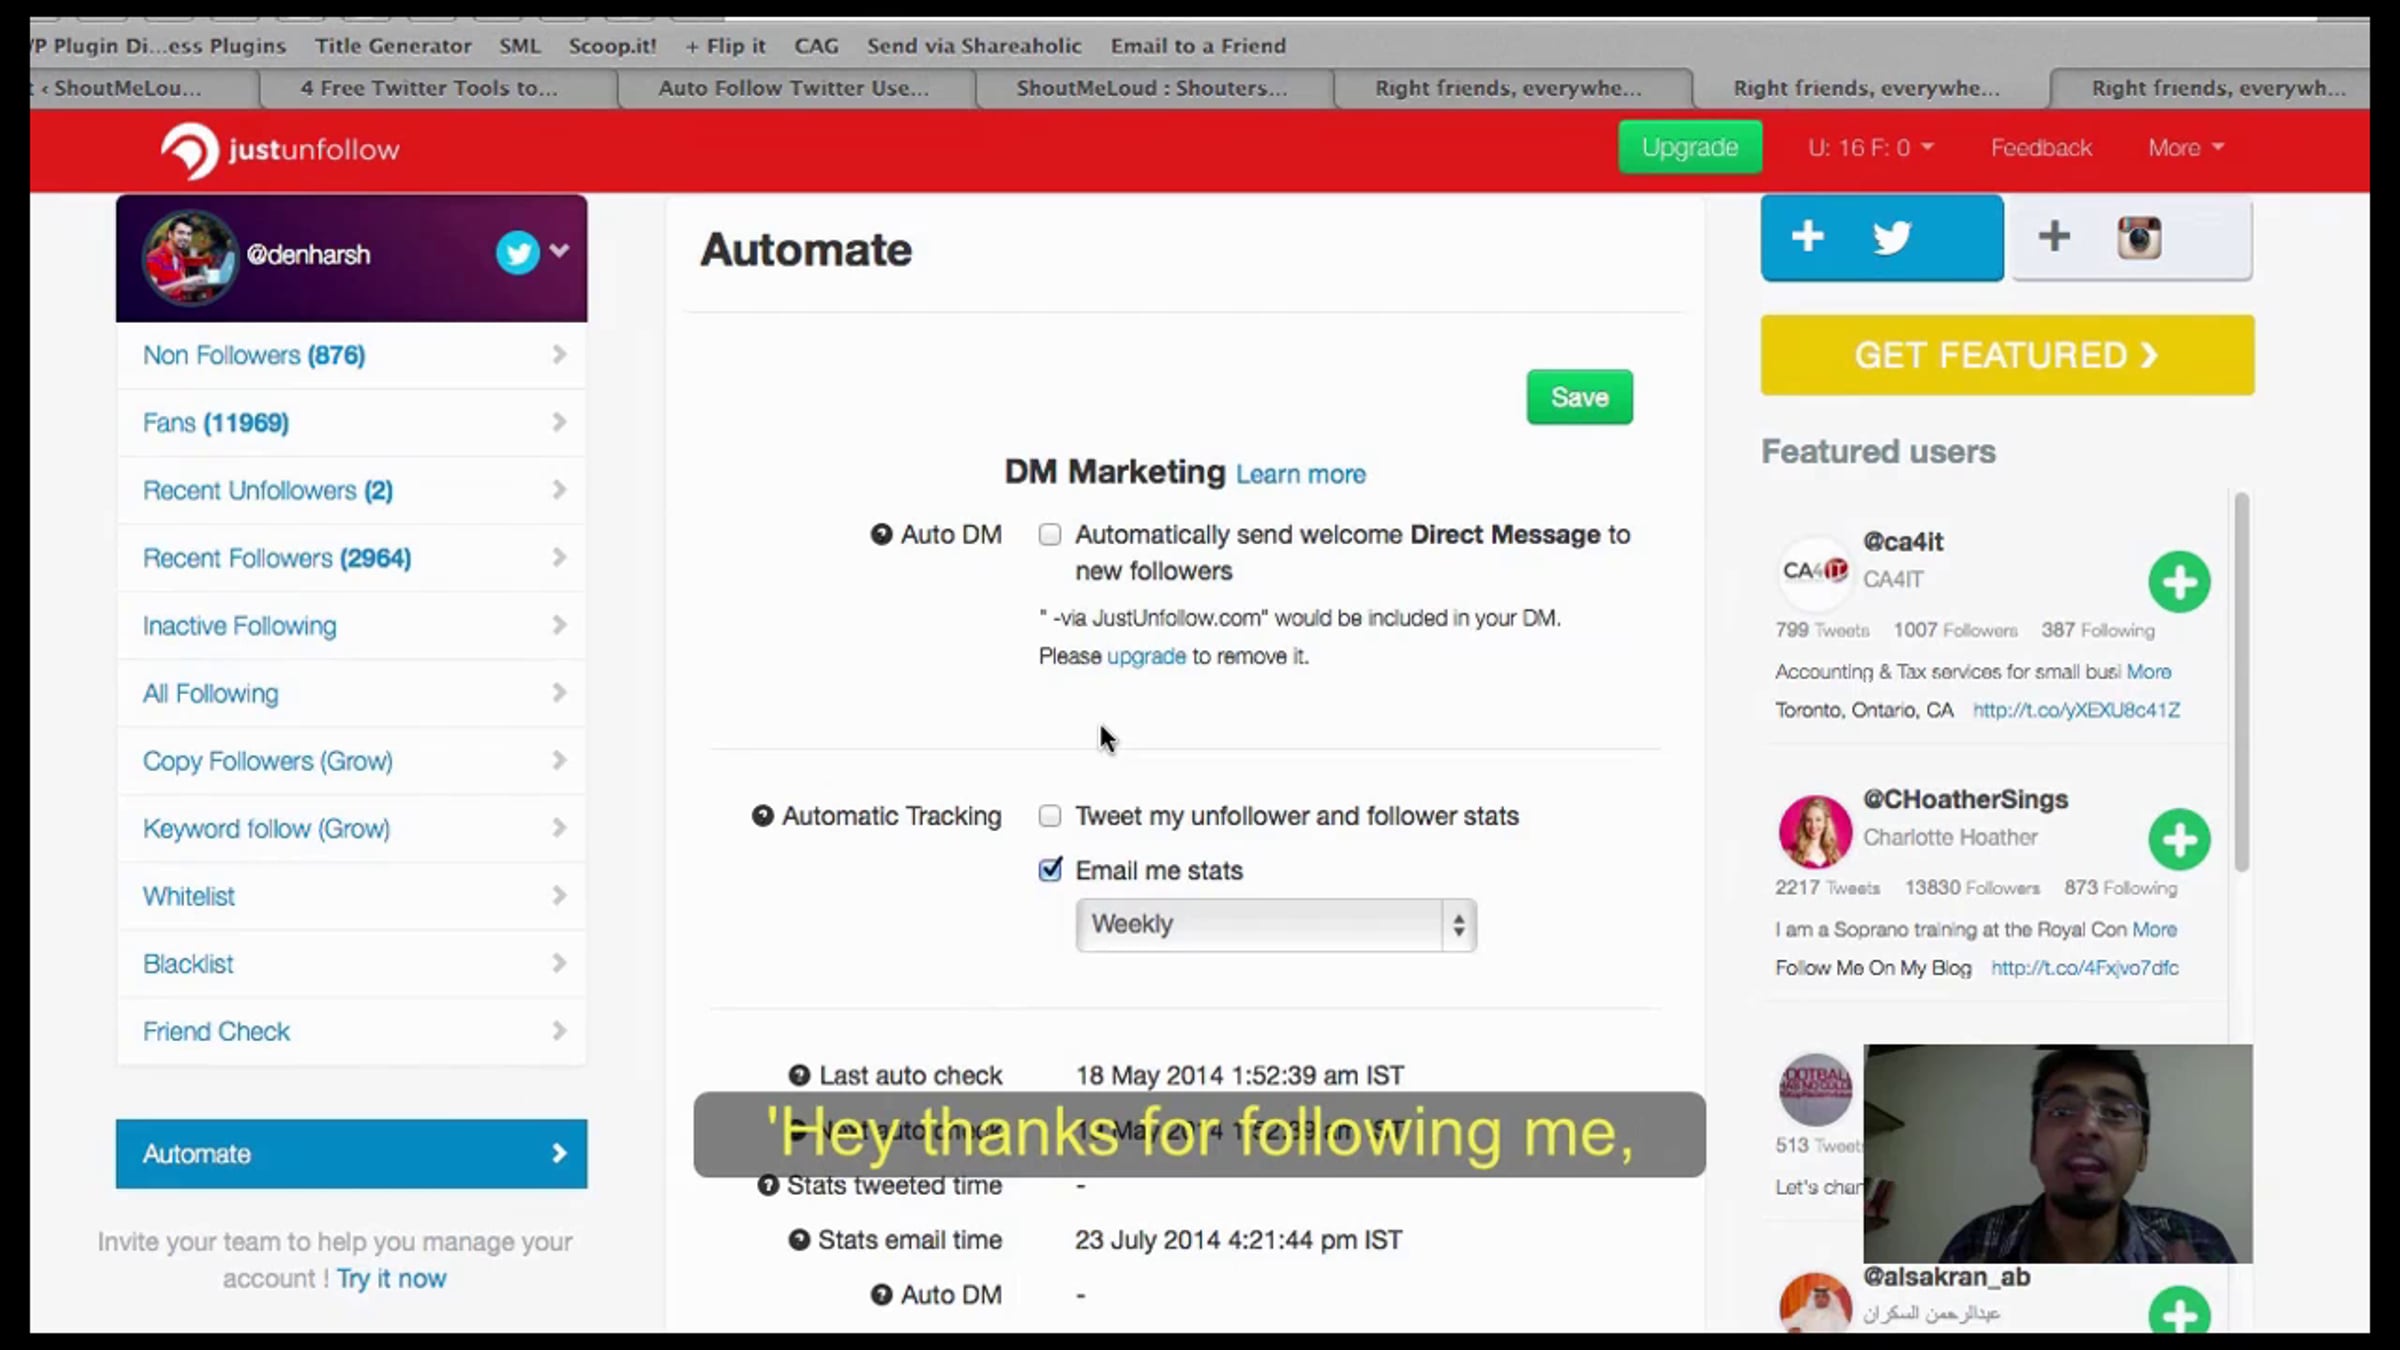Follow @ca4it with the green plus icon
This screenshot has height=1350, width=2400.
tap(2179, 582)
